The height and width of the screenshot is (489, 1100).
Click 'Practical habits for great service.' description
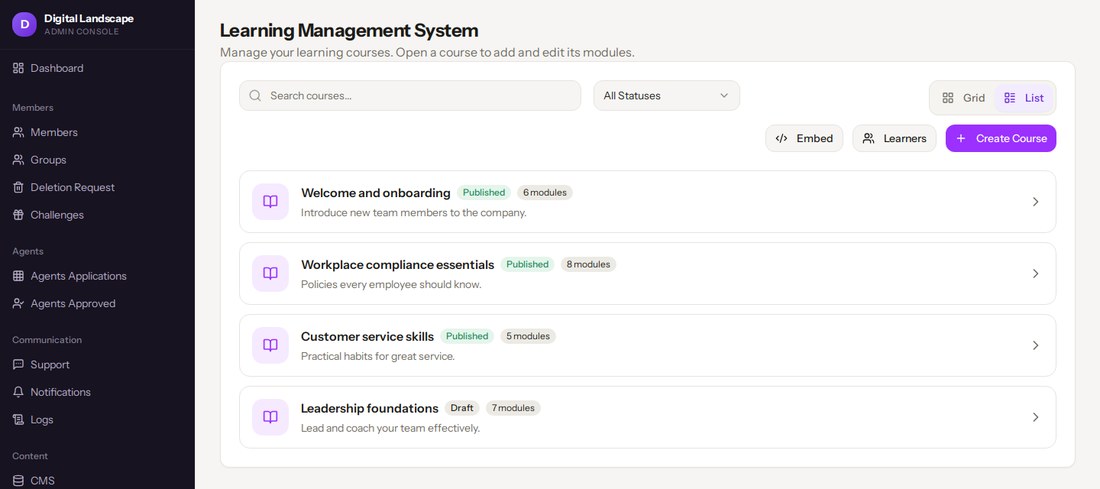378,356
